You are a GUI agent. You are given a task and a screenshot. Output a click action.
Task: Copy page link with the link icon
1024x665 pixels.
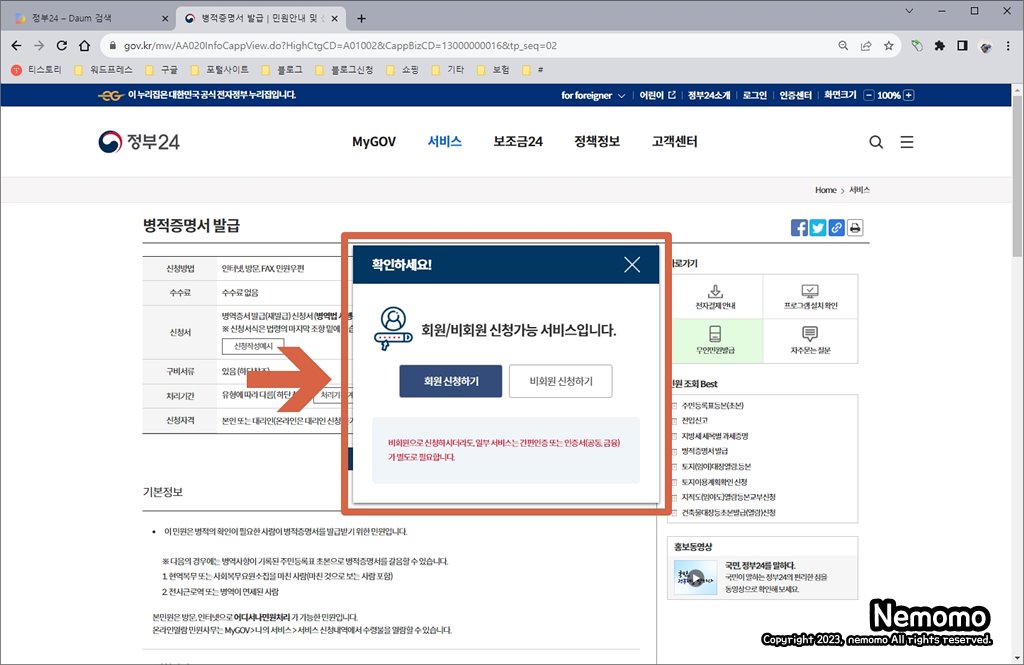(x=836, y=227)
